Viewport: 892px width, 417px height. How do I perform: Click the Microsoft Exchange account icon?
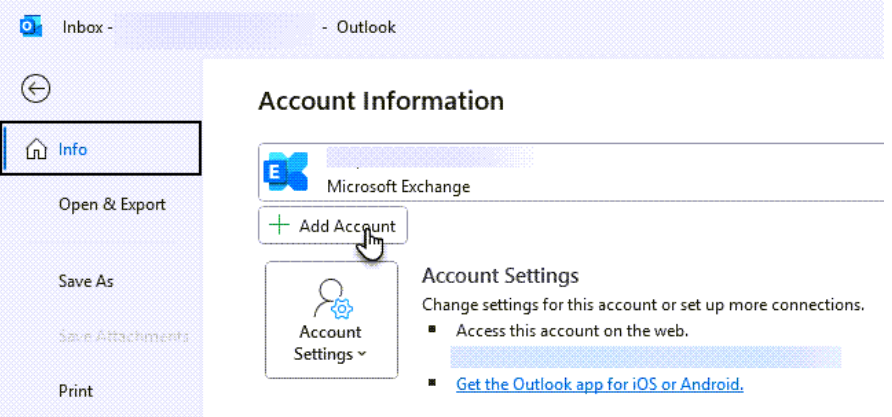coord(286,172)
